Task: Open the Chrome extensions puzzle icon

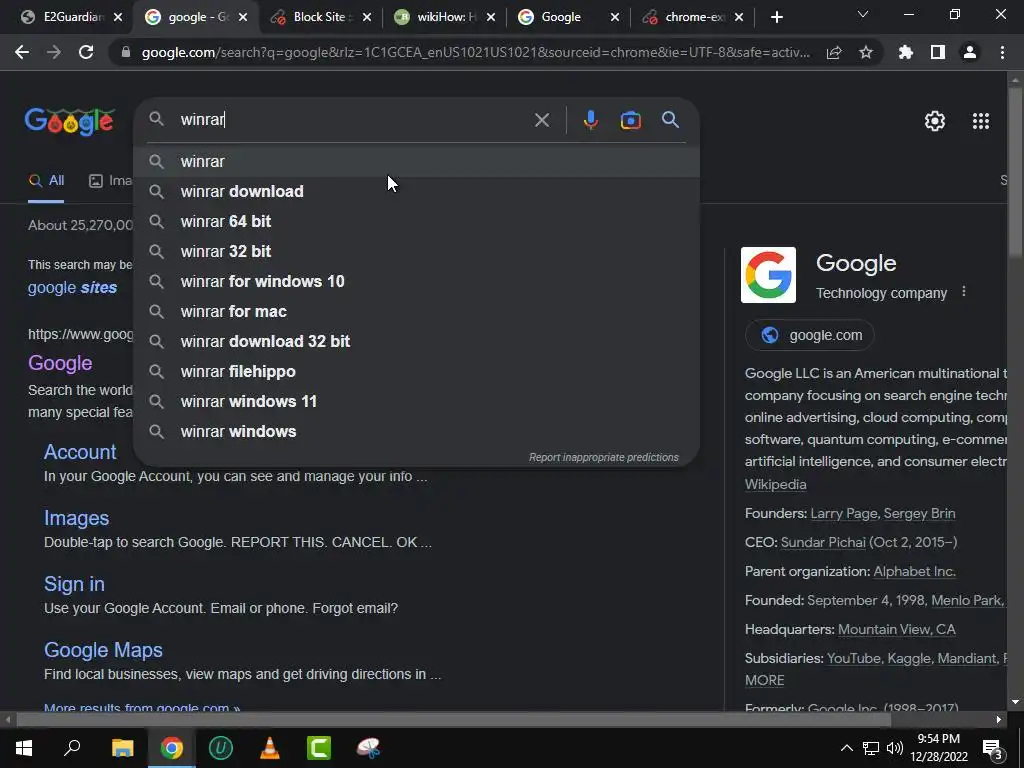Action: click(906, 52)
